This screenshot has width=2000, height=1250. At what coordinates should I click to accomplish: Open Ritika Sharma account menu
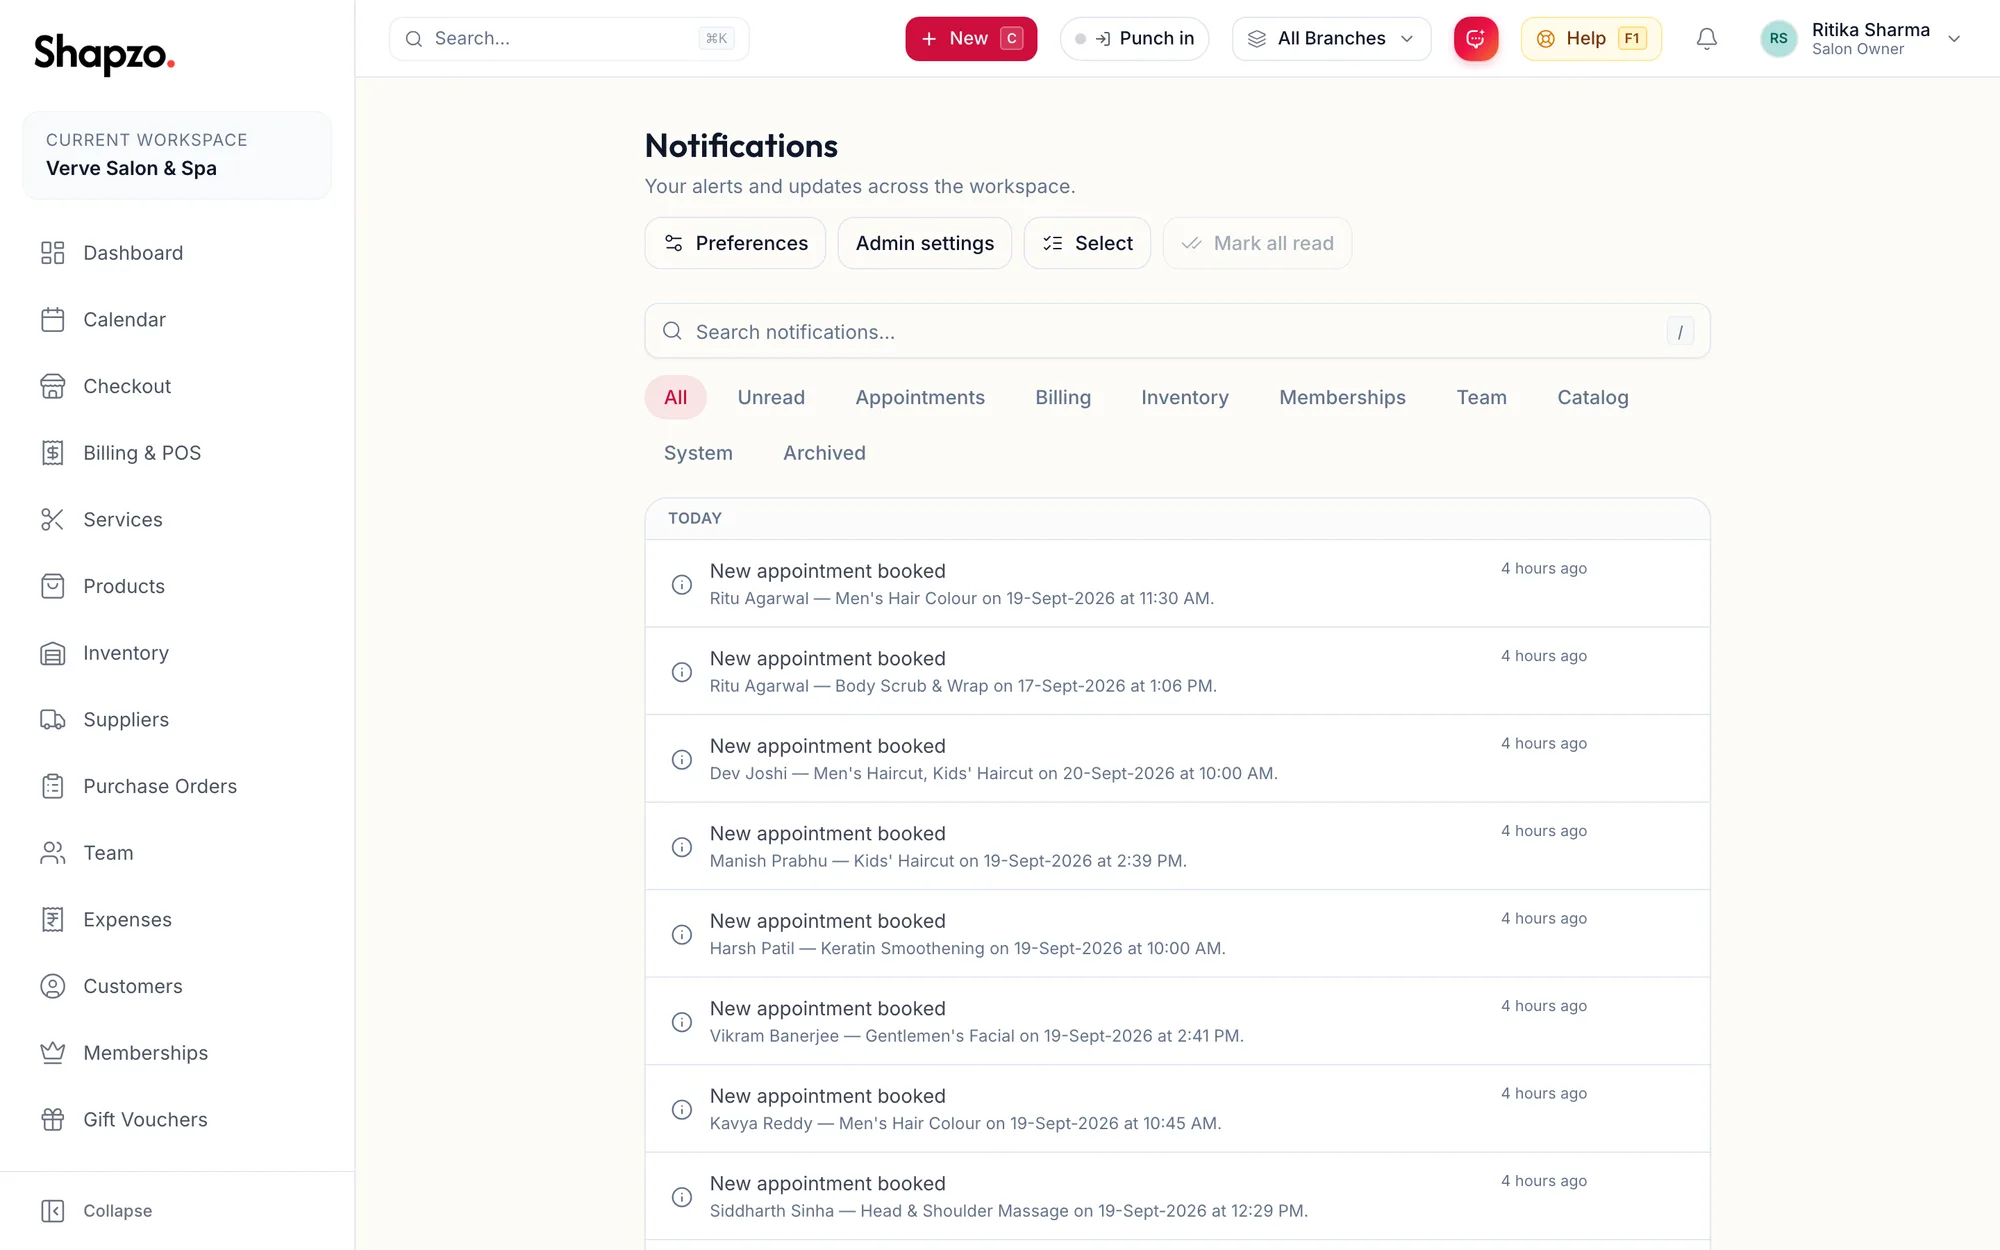(1861, 39)
